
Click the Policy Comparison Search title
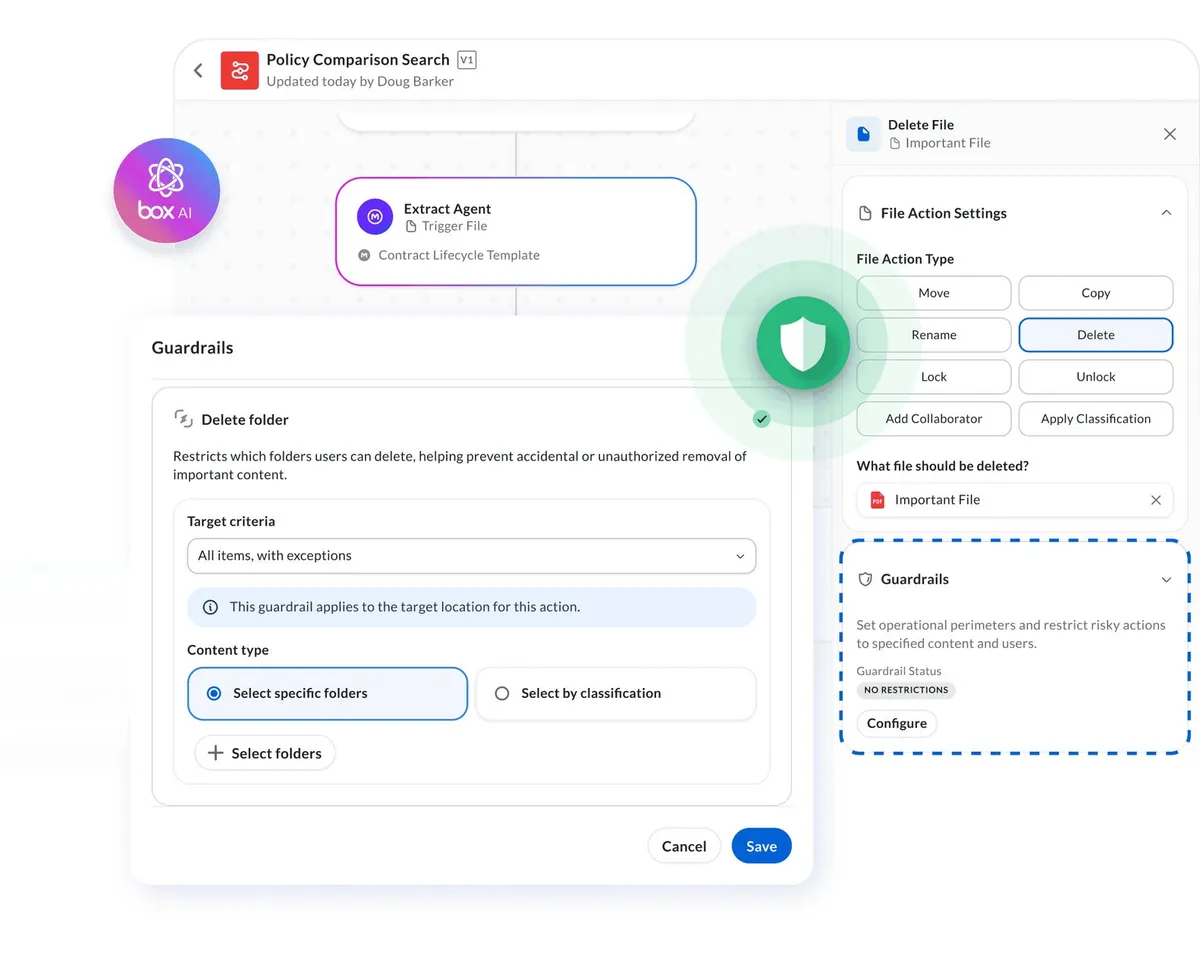coord(358,60)
